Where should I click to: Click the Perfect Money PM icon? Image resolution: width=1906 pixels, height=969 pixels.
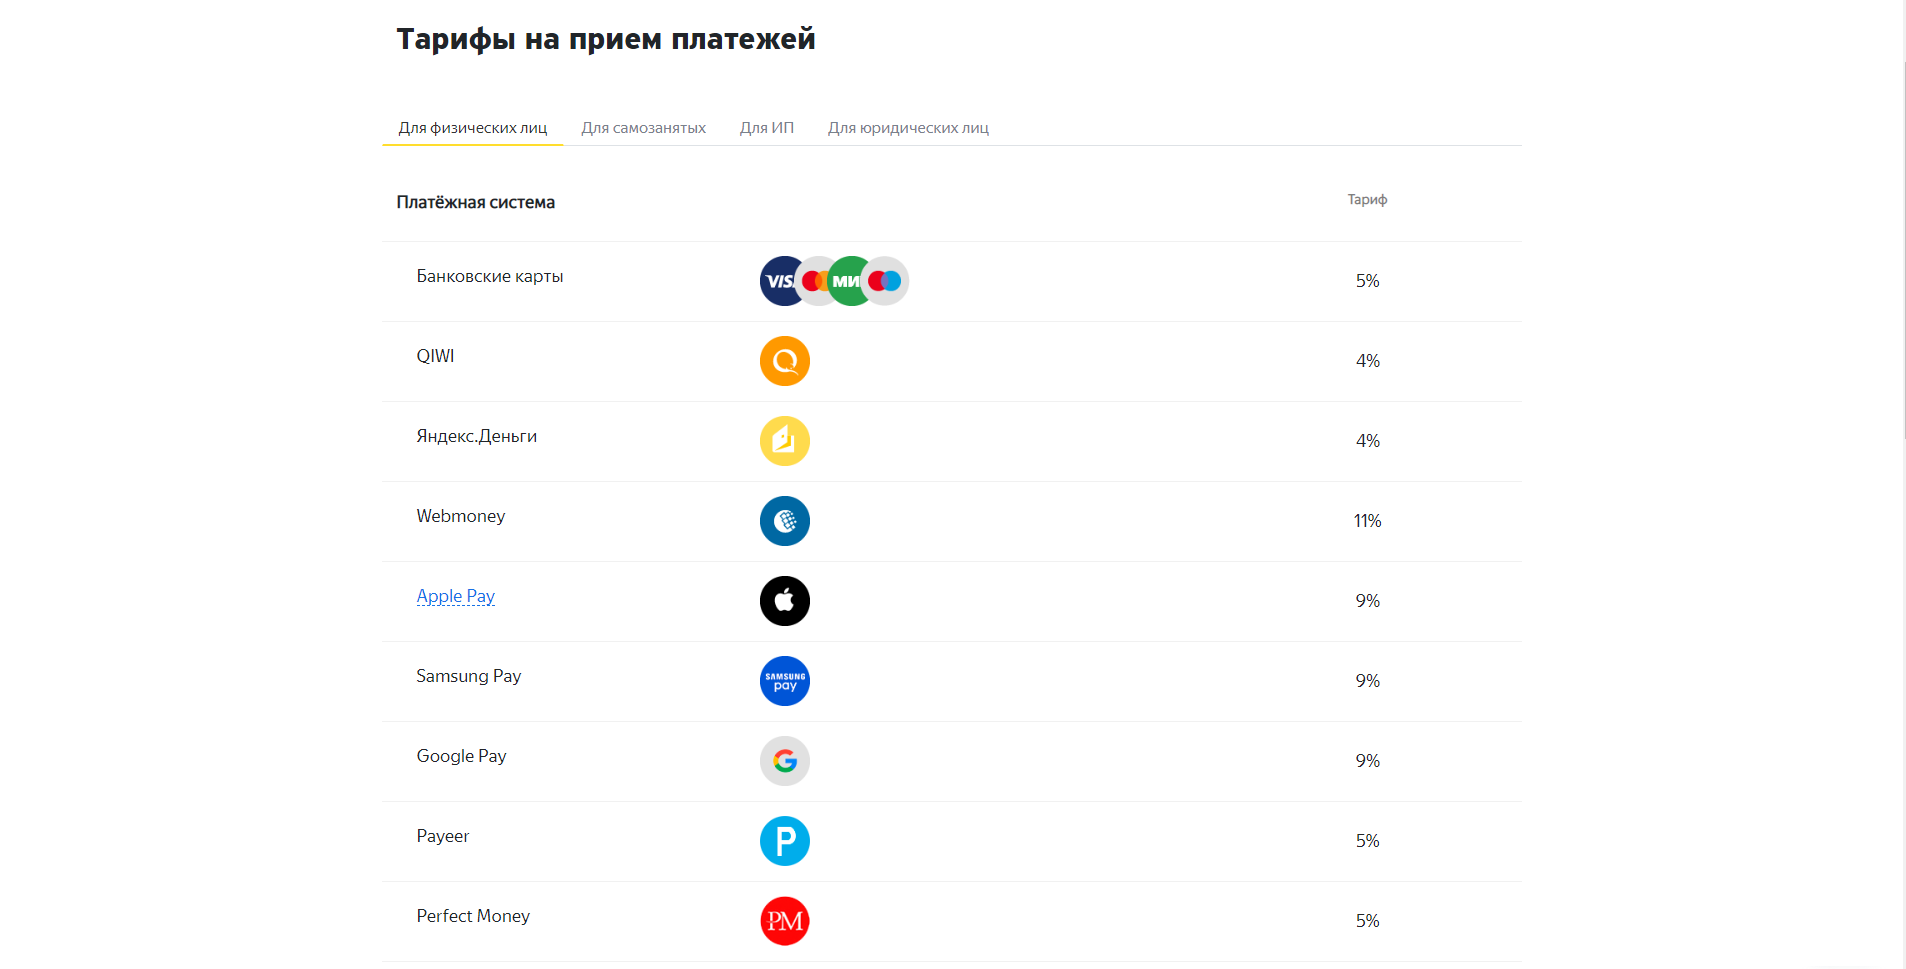point(785,921)
